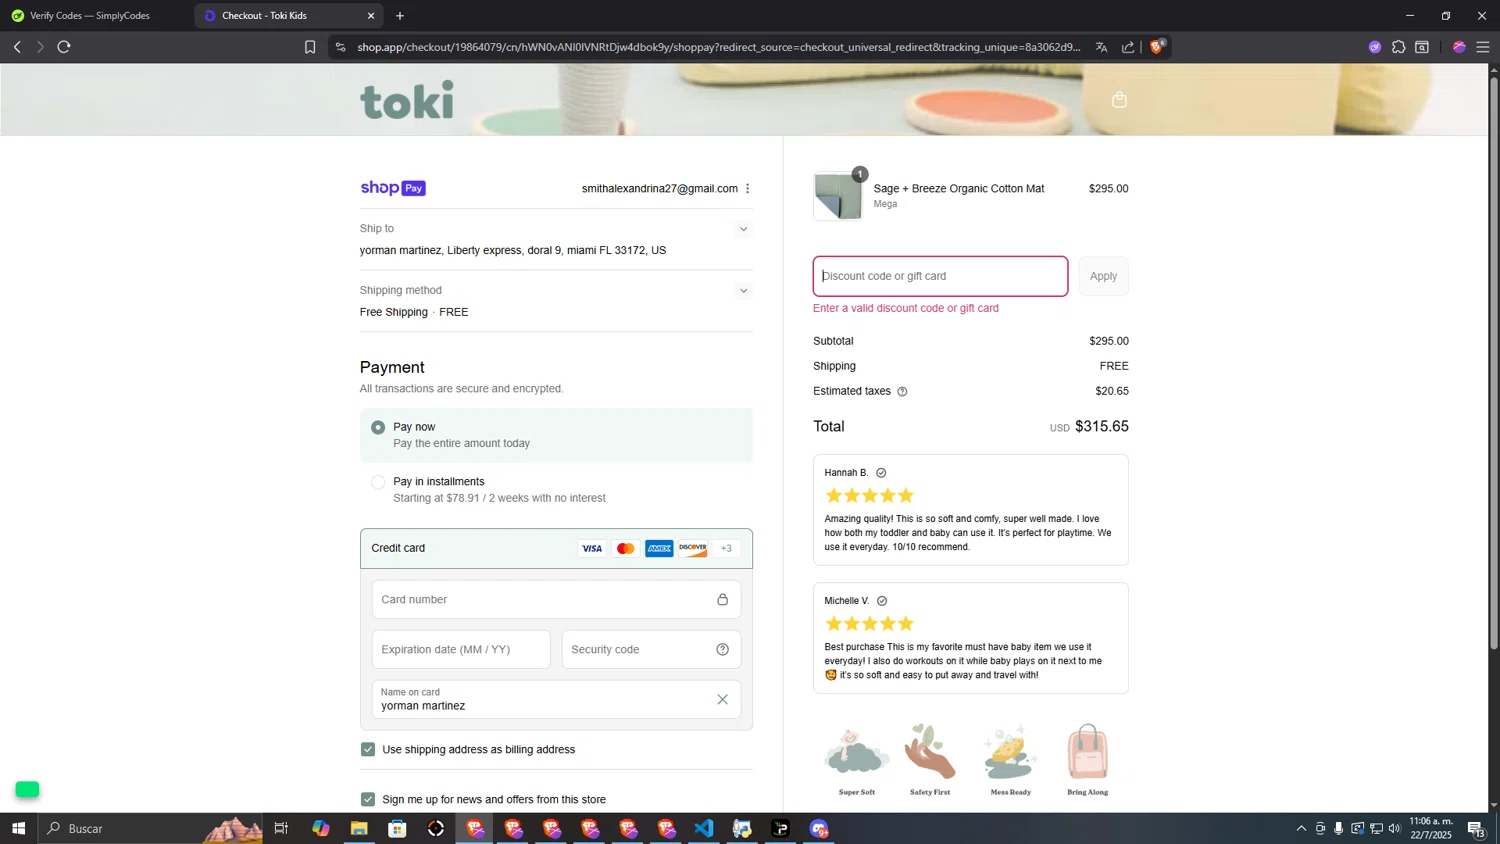Viewport: 1500px width, 844px height.
Task: Expand the Ship to section
Action: 743,229
